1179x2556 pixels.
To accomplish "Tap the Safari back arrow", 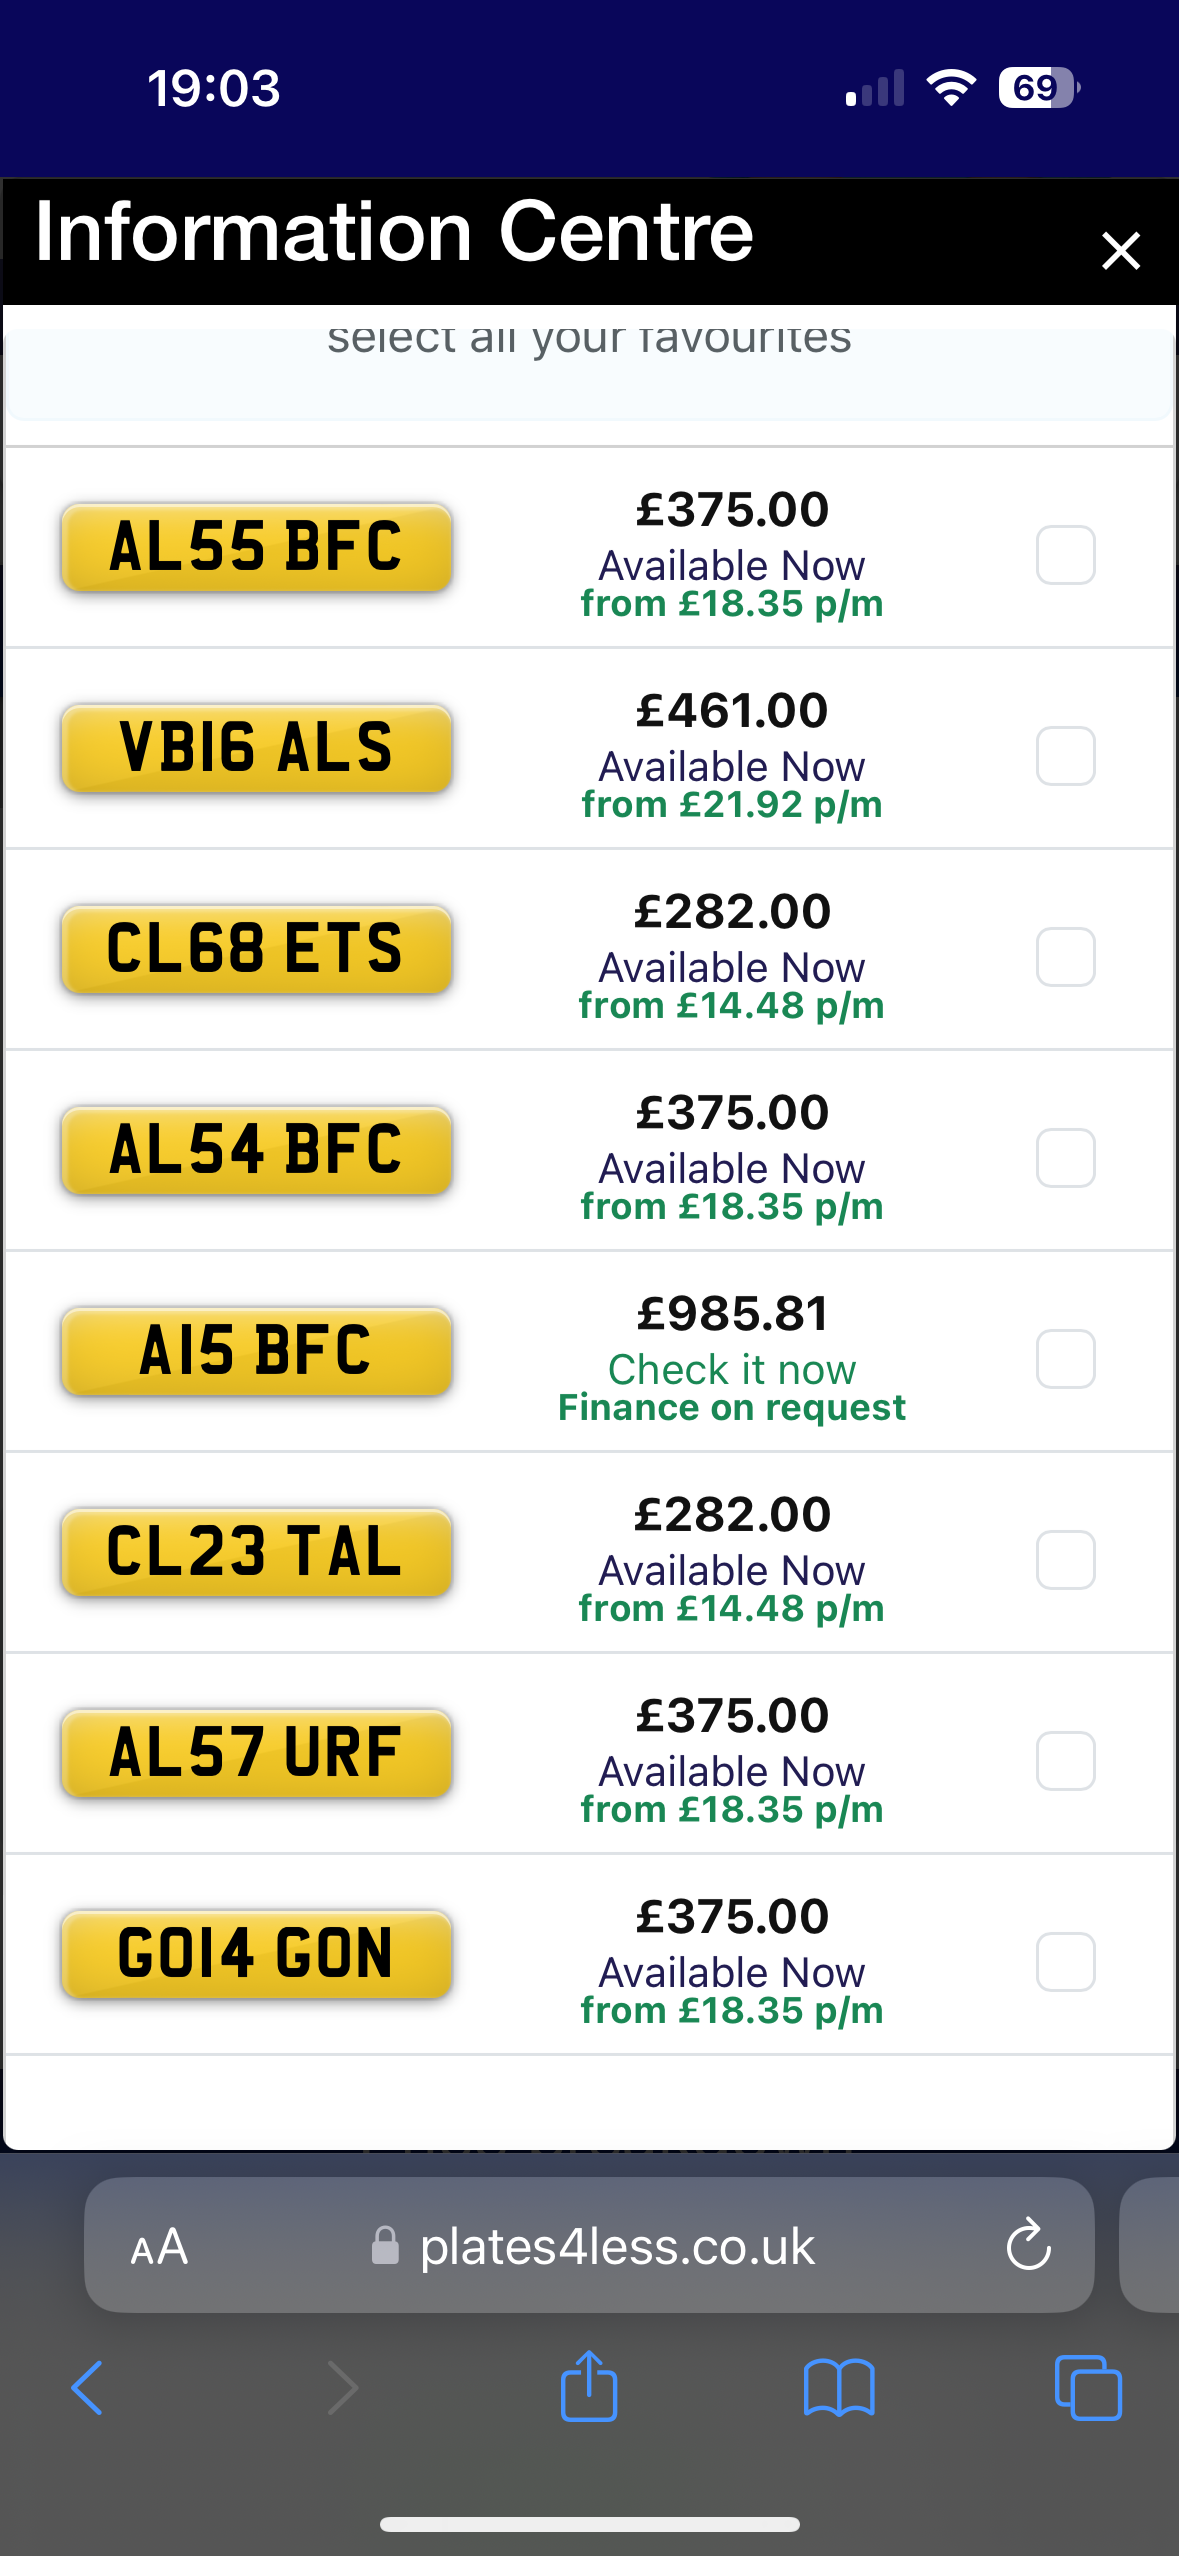I will pos(88,2388).
